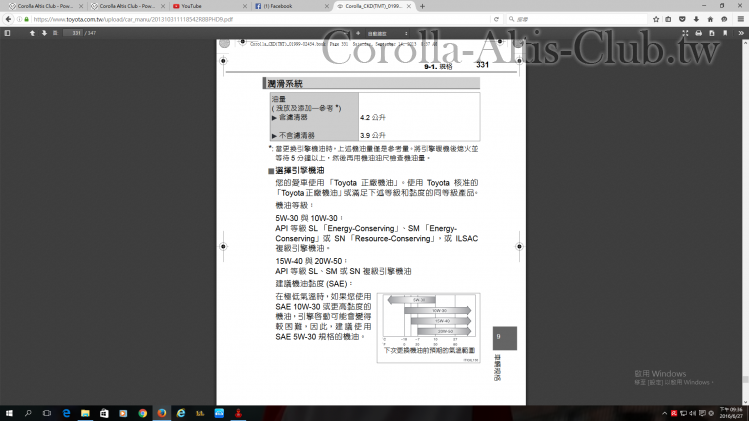Open Windows Task View

coord(47,413)
